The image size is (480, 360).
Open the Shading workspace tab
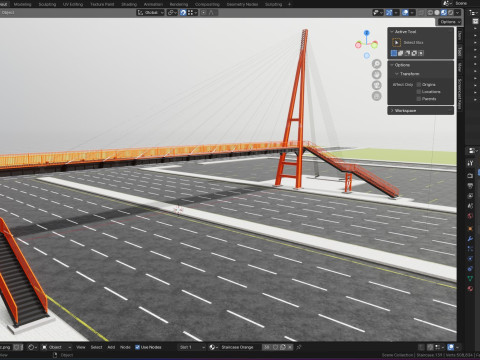[x=129, y=4]
